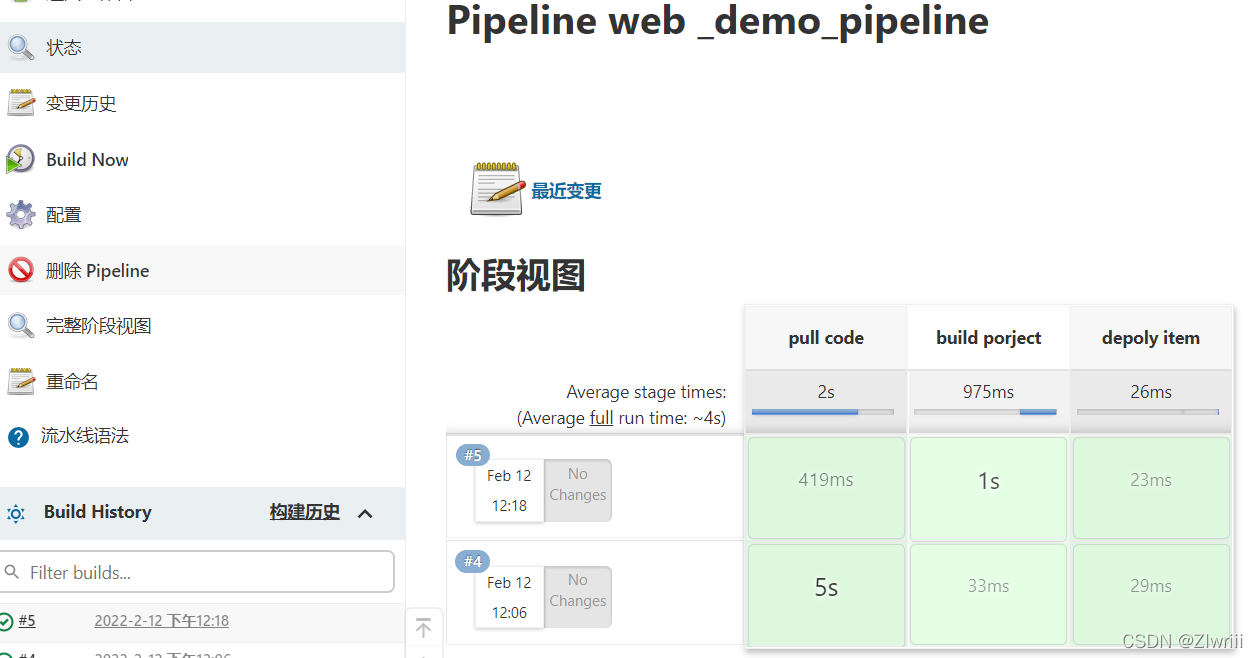Image resolution: width=1258 pixels, height=658 pixels.
Task: Click the green success icon for build #5
Action: point(6,621)
